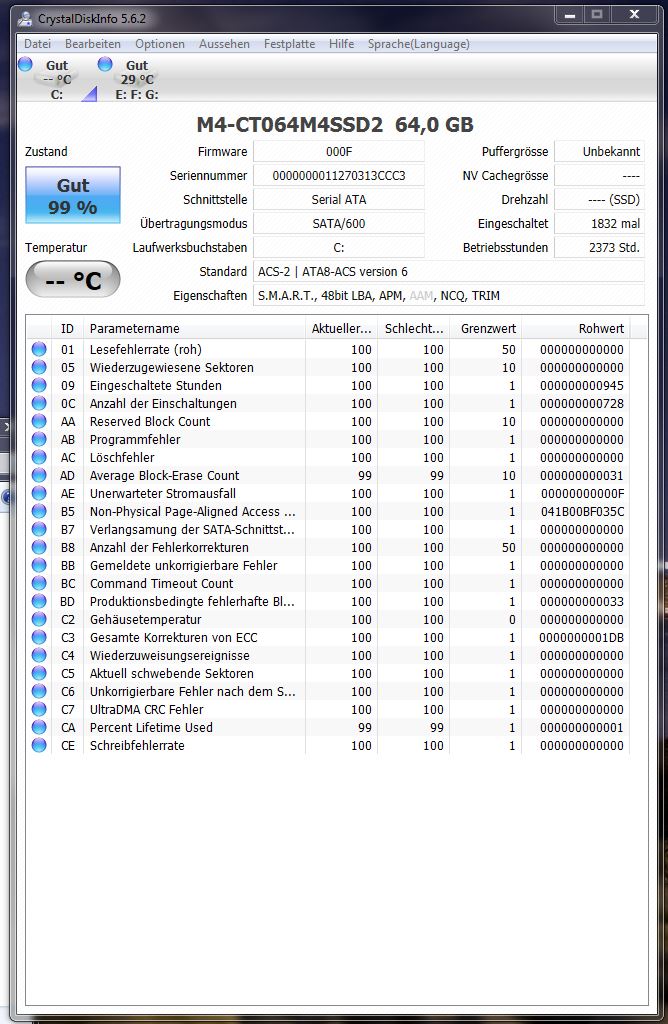Click status icon of Percent Lifetime Used row
This screenshot has width=668, height=1024.
(39, 728)
